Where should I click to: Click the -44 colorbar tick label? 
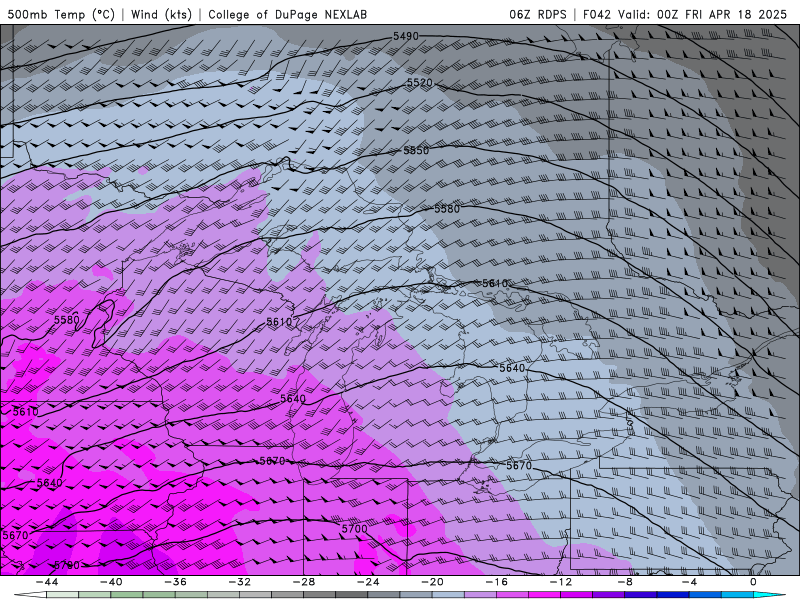point(47,582)
